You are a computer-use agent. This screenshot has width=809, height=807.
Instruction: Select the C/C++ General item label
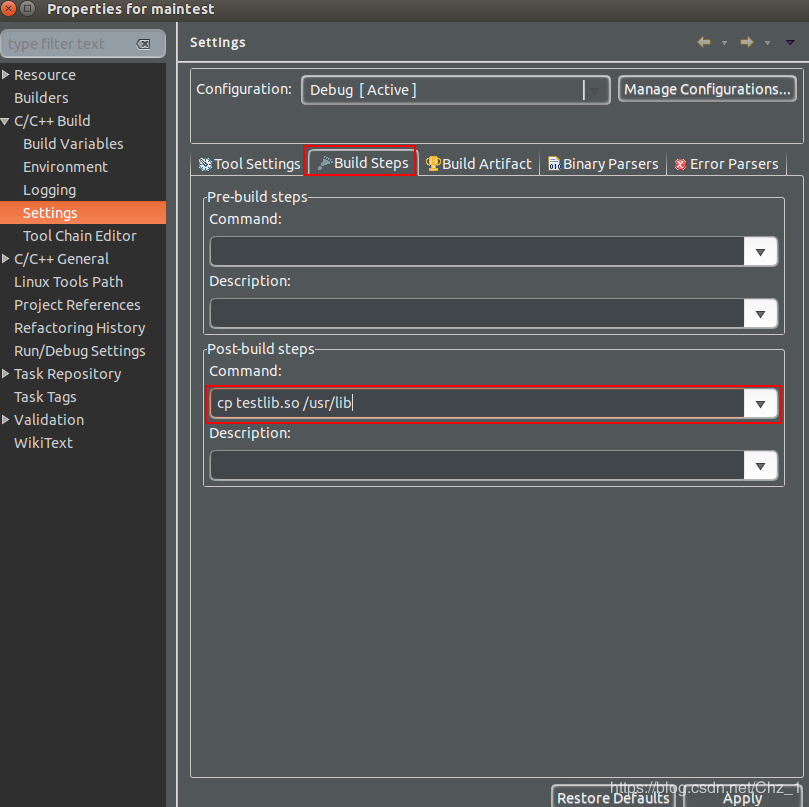tap(61, 259)
